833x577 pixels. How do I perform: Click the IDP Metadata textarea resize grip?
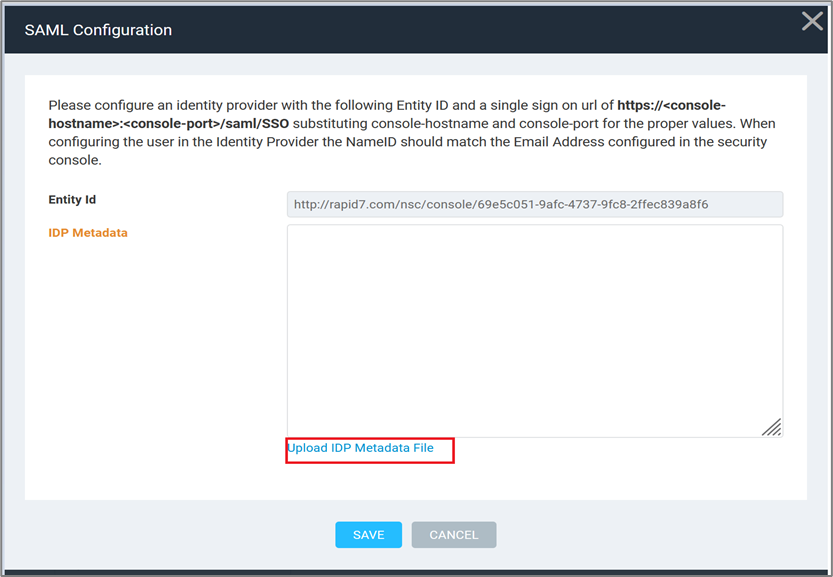771,427
